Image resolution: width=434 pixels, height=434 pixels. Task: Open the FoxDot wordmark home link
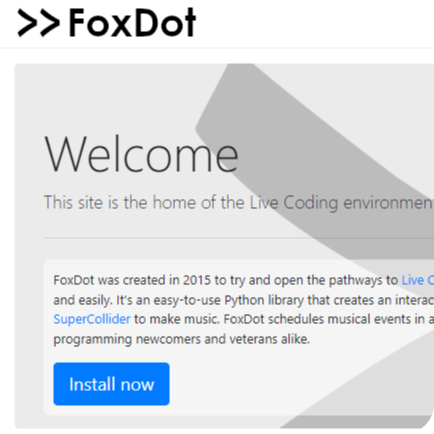point(132,23)
